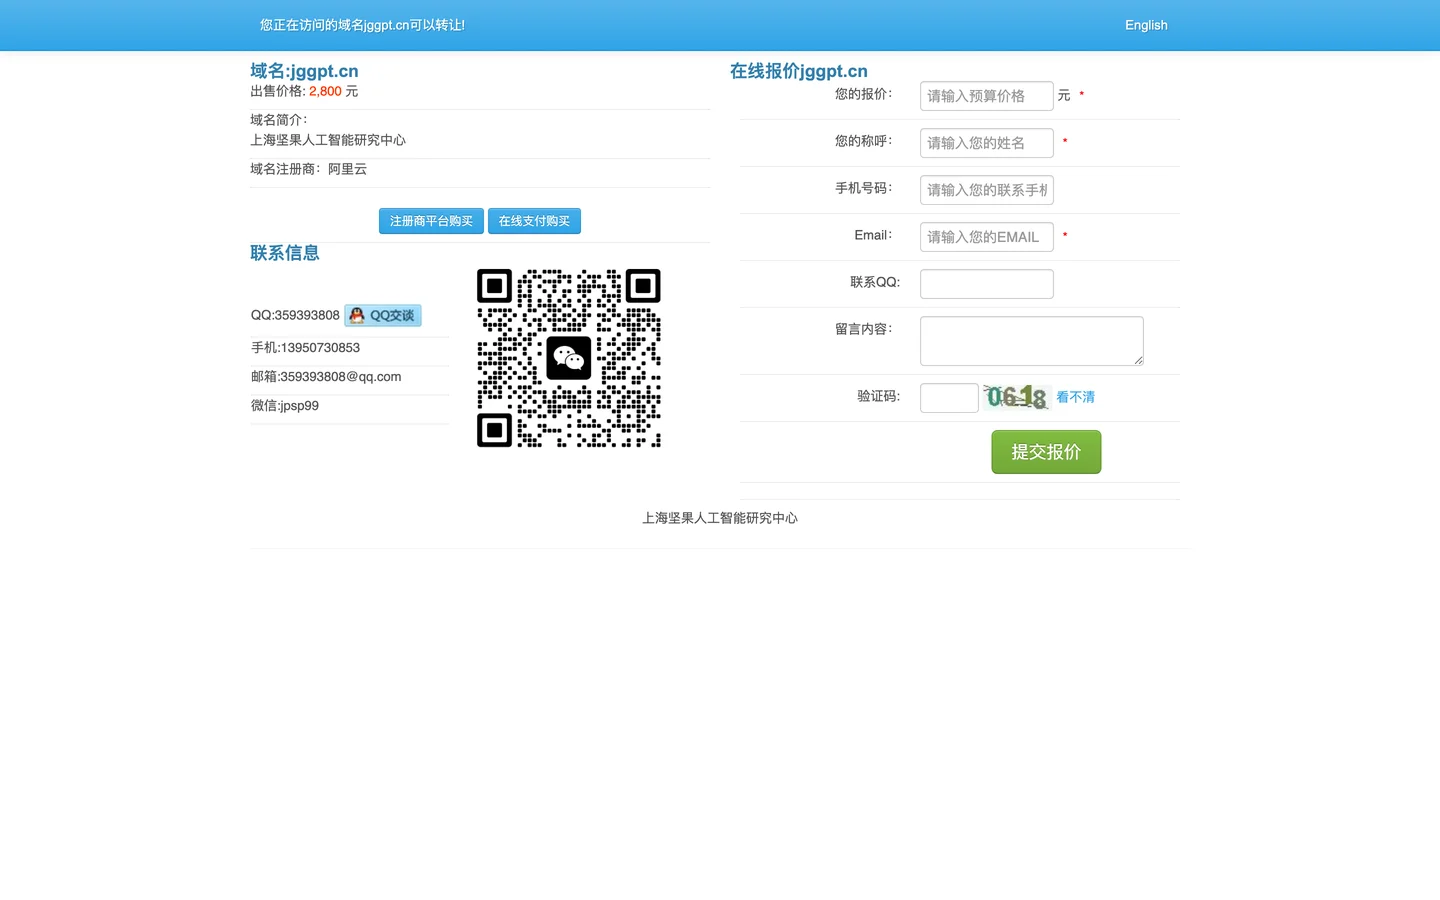This screenshot has height=900, width=1440.
Task: Click the QQ number text QQ:359393808
Action: coord(295,315)
